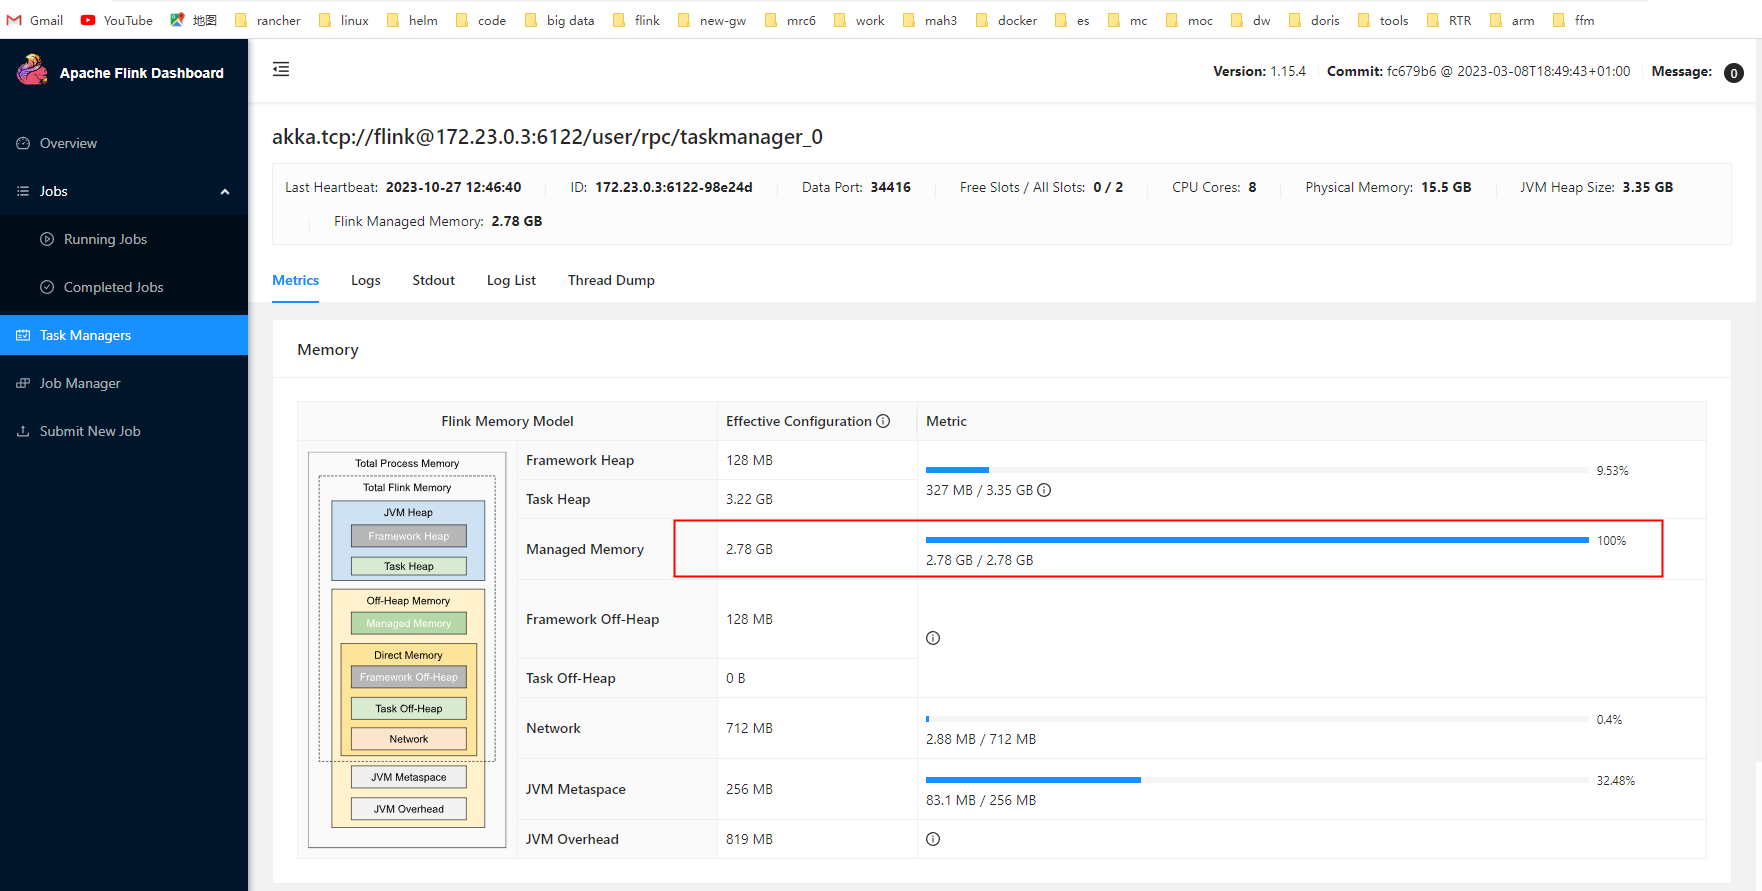This screenshot has width=1762, height=891.
Task: Click the Jobs menu item
Action: pyautogui.click(x=124, y=191)
